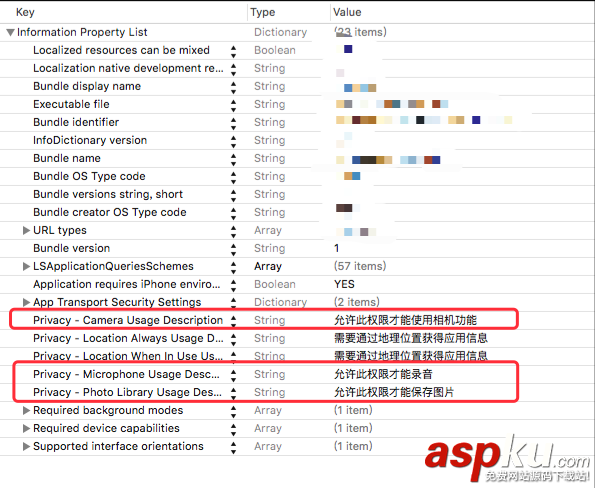Edit photo library value 允许此权限才能保存图片
This screenshot has width=595, height=488.
394,392
